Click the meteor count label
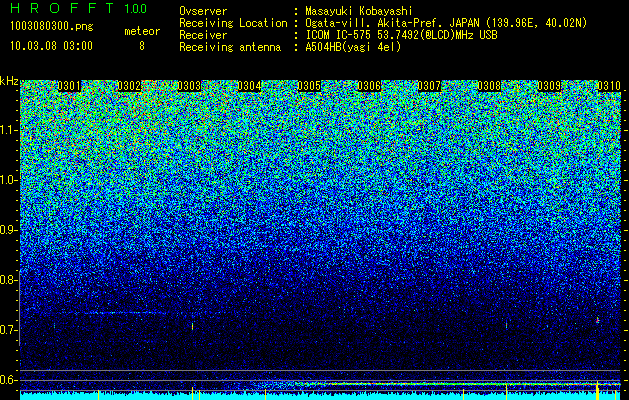 [142, 31]
